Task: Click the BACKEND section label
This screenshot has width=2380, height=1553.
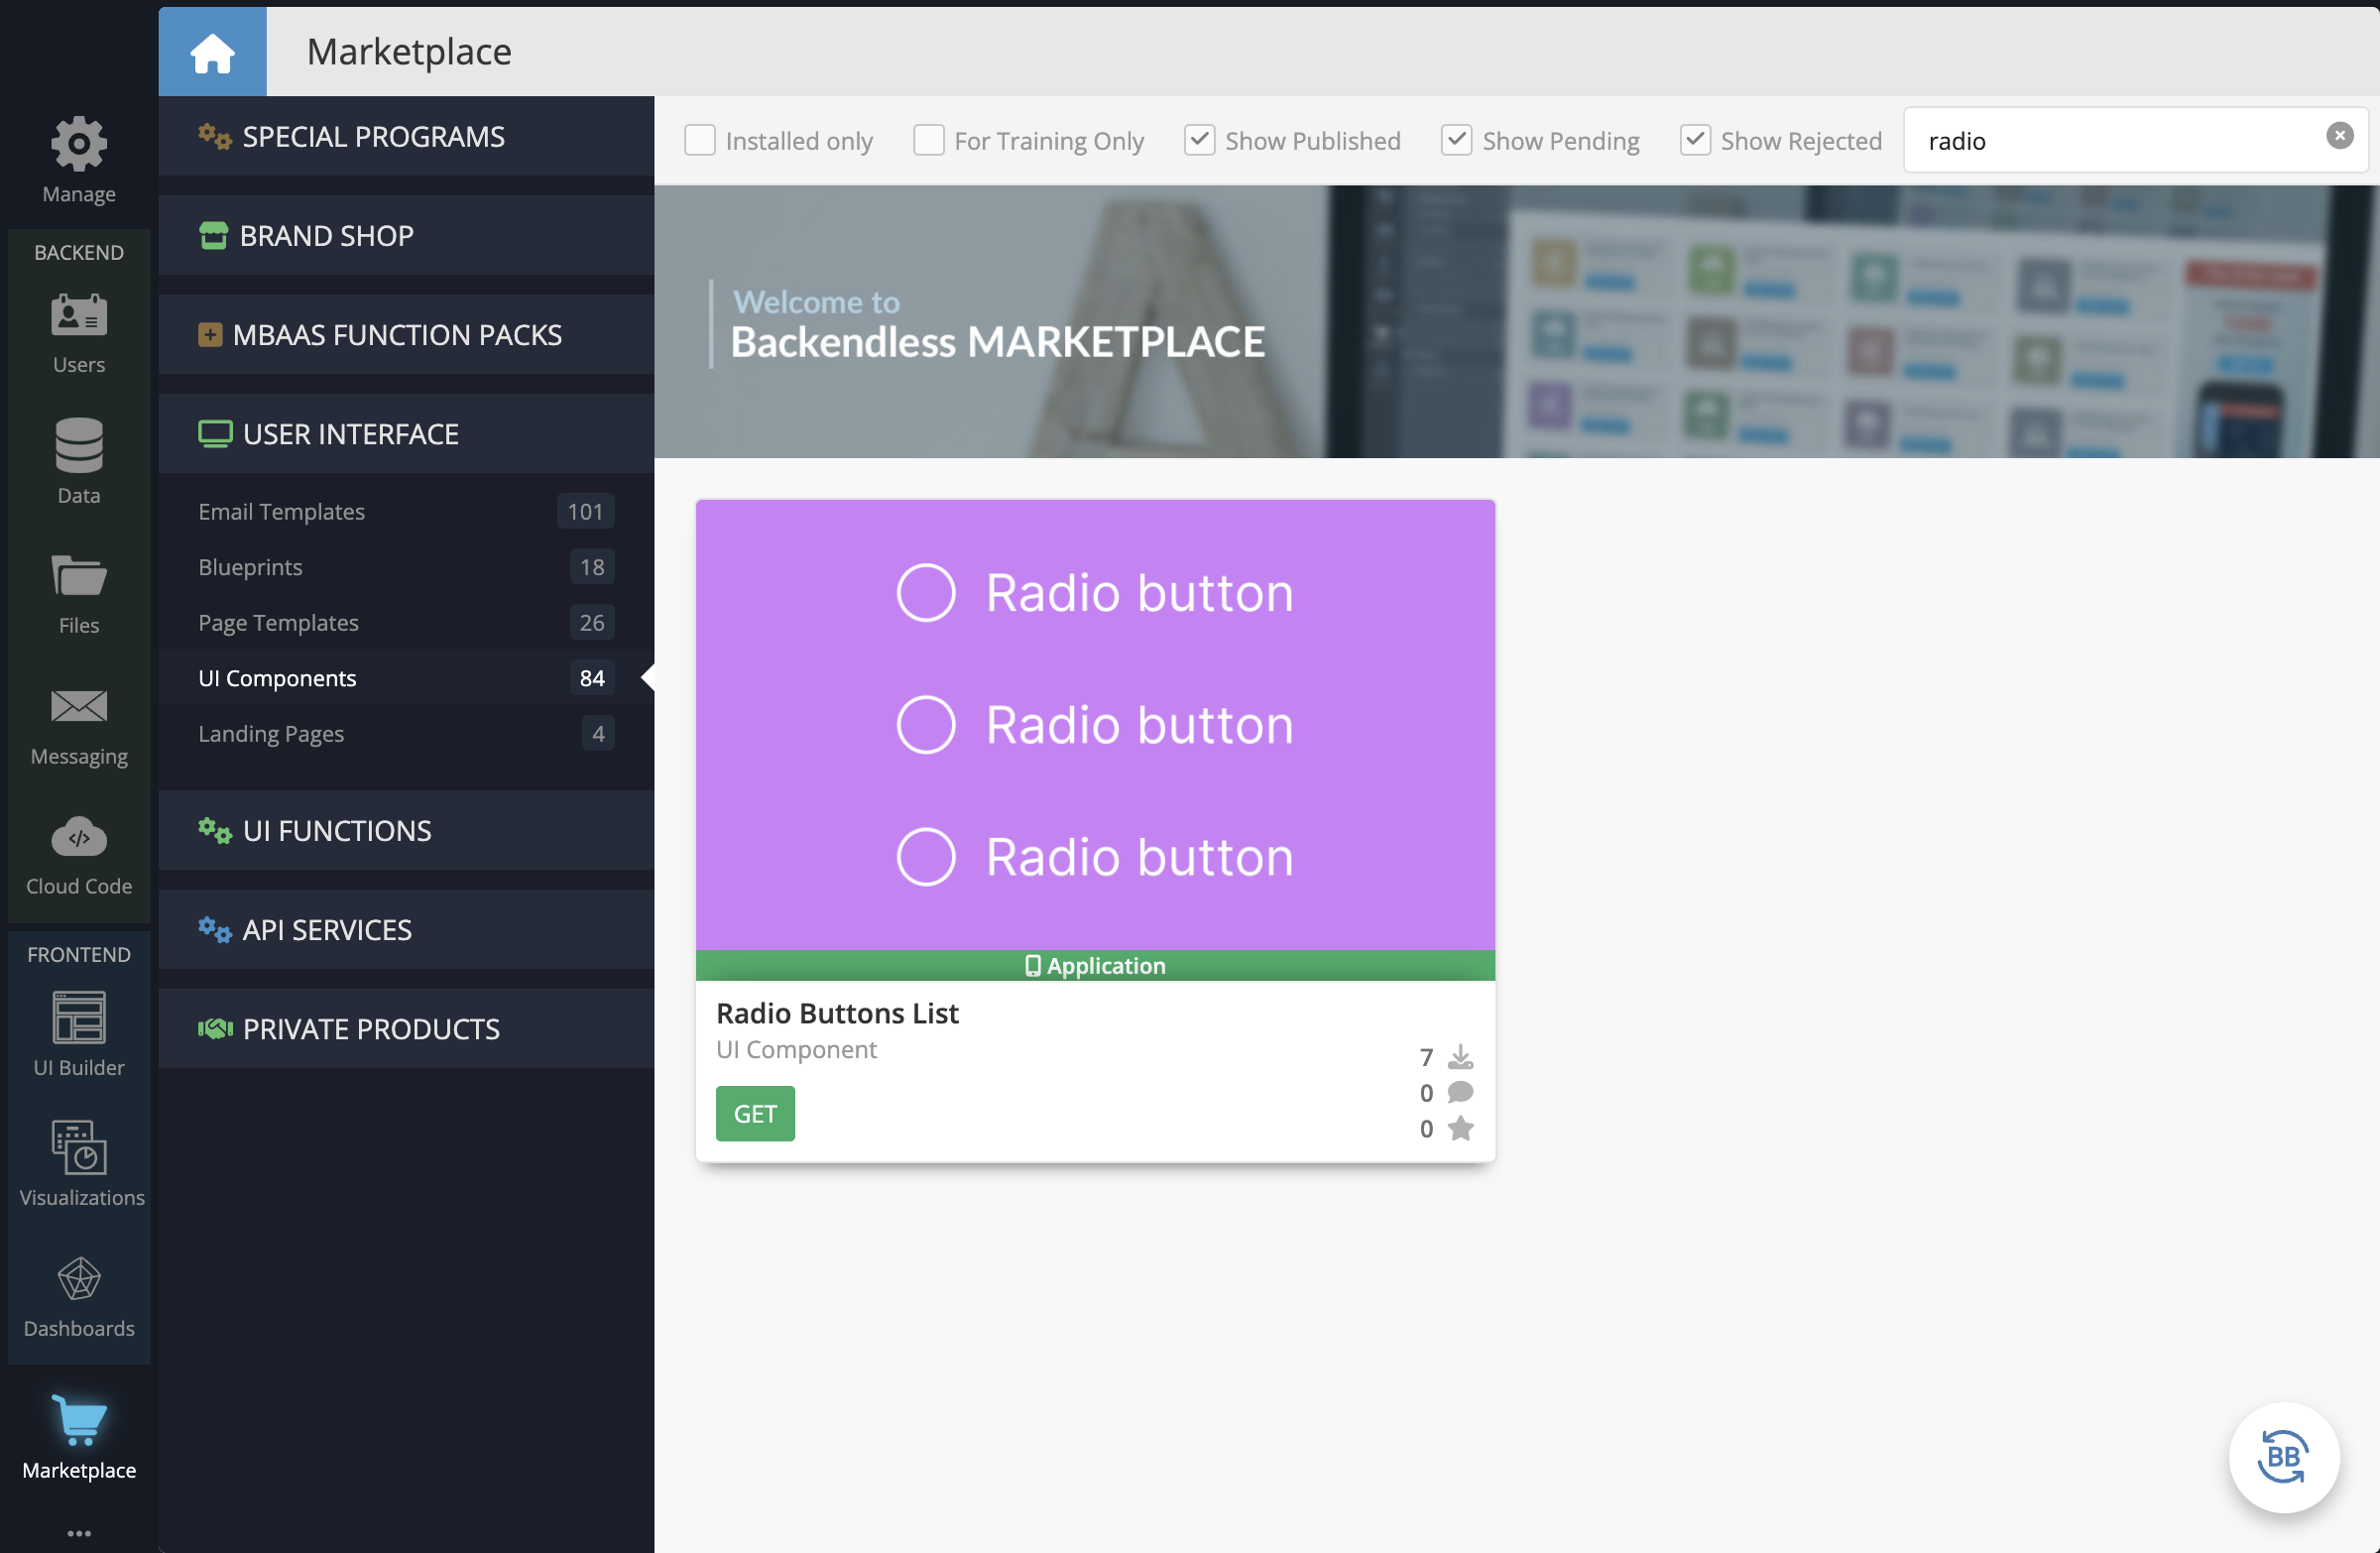Action: (79, 253)
